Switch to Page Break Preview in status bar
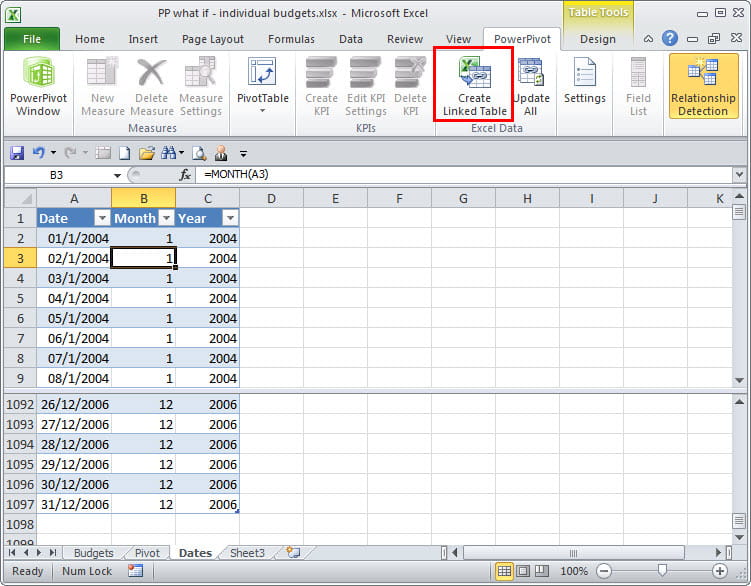 pos(541,571)
